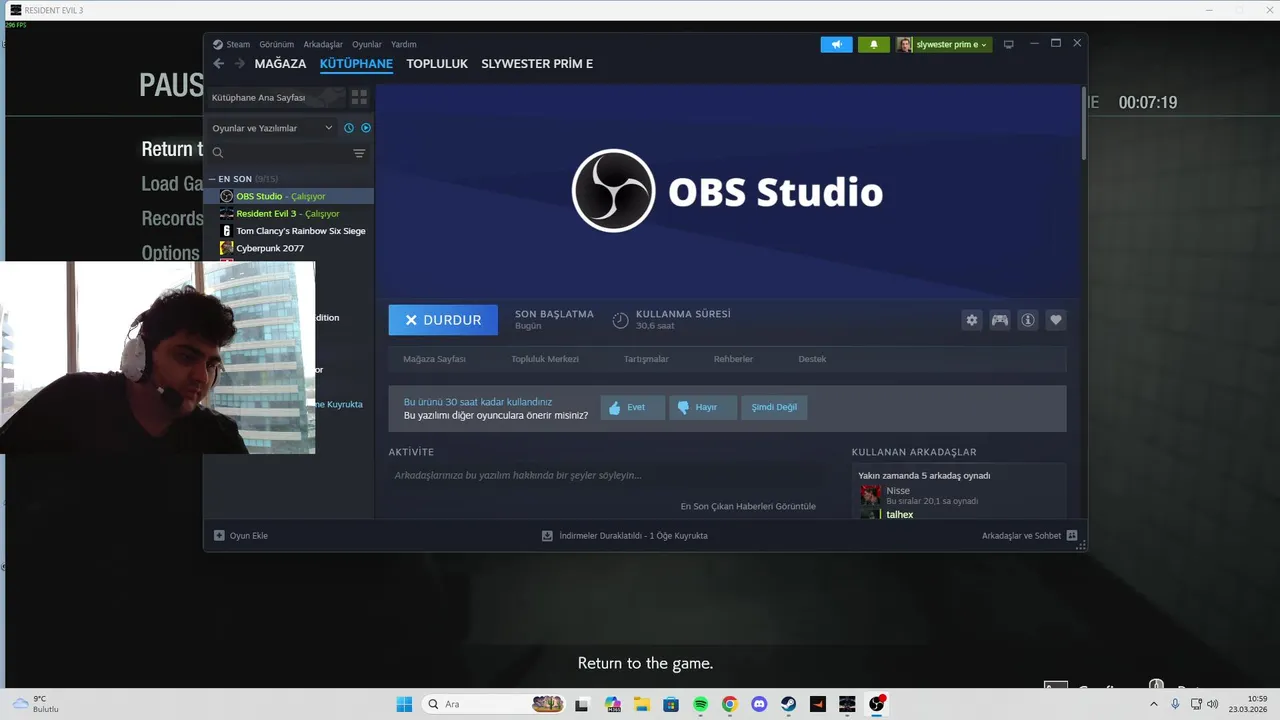Go to MAĞAZA tab
1280x720 pixels.
(280, 63)
